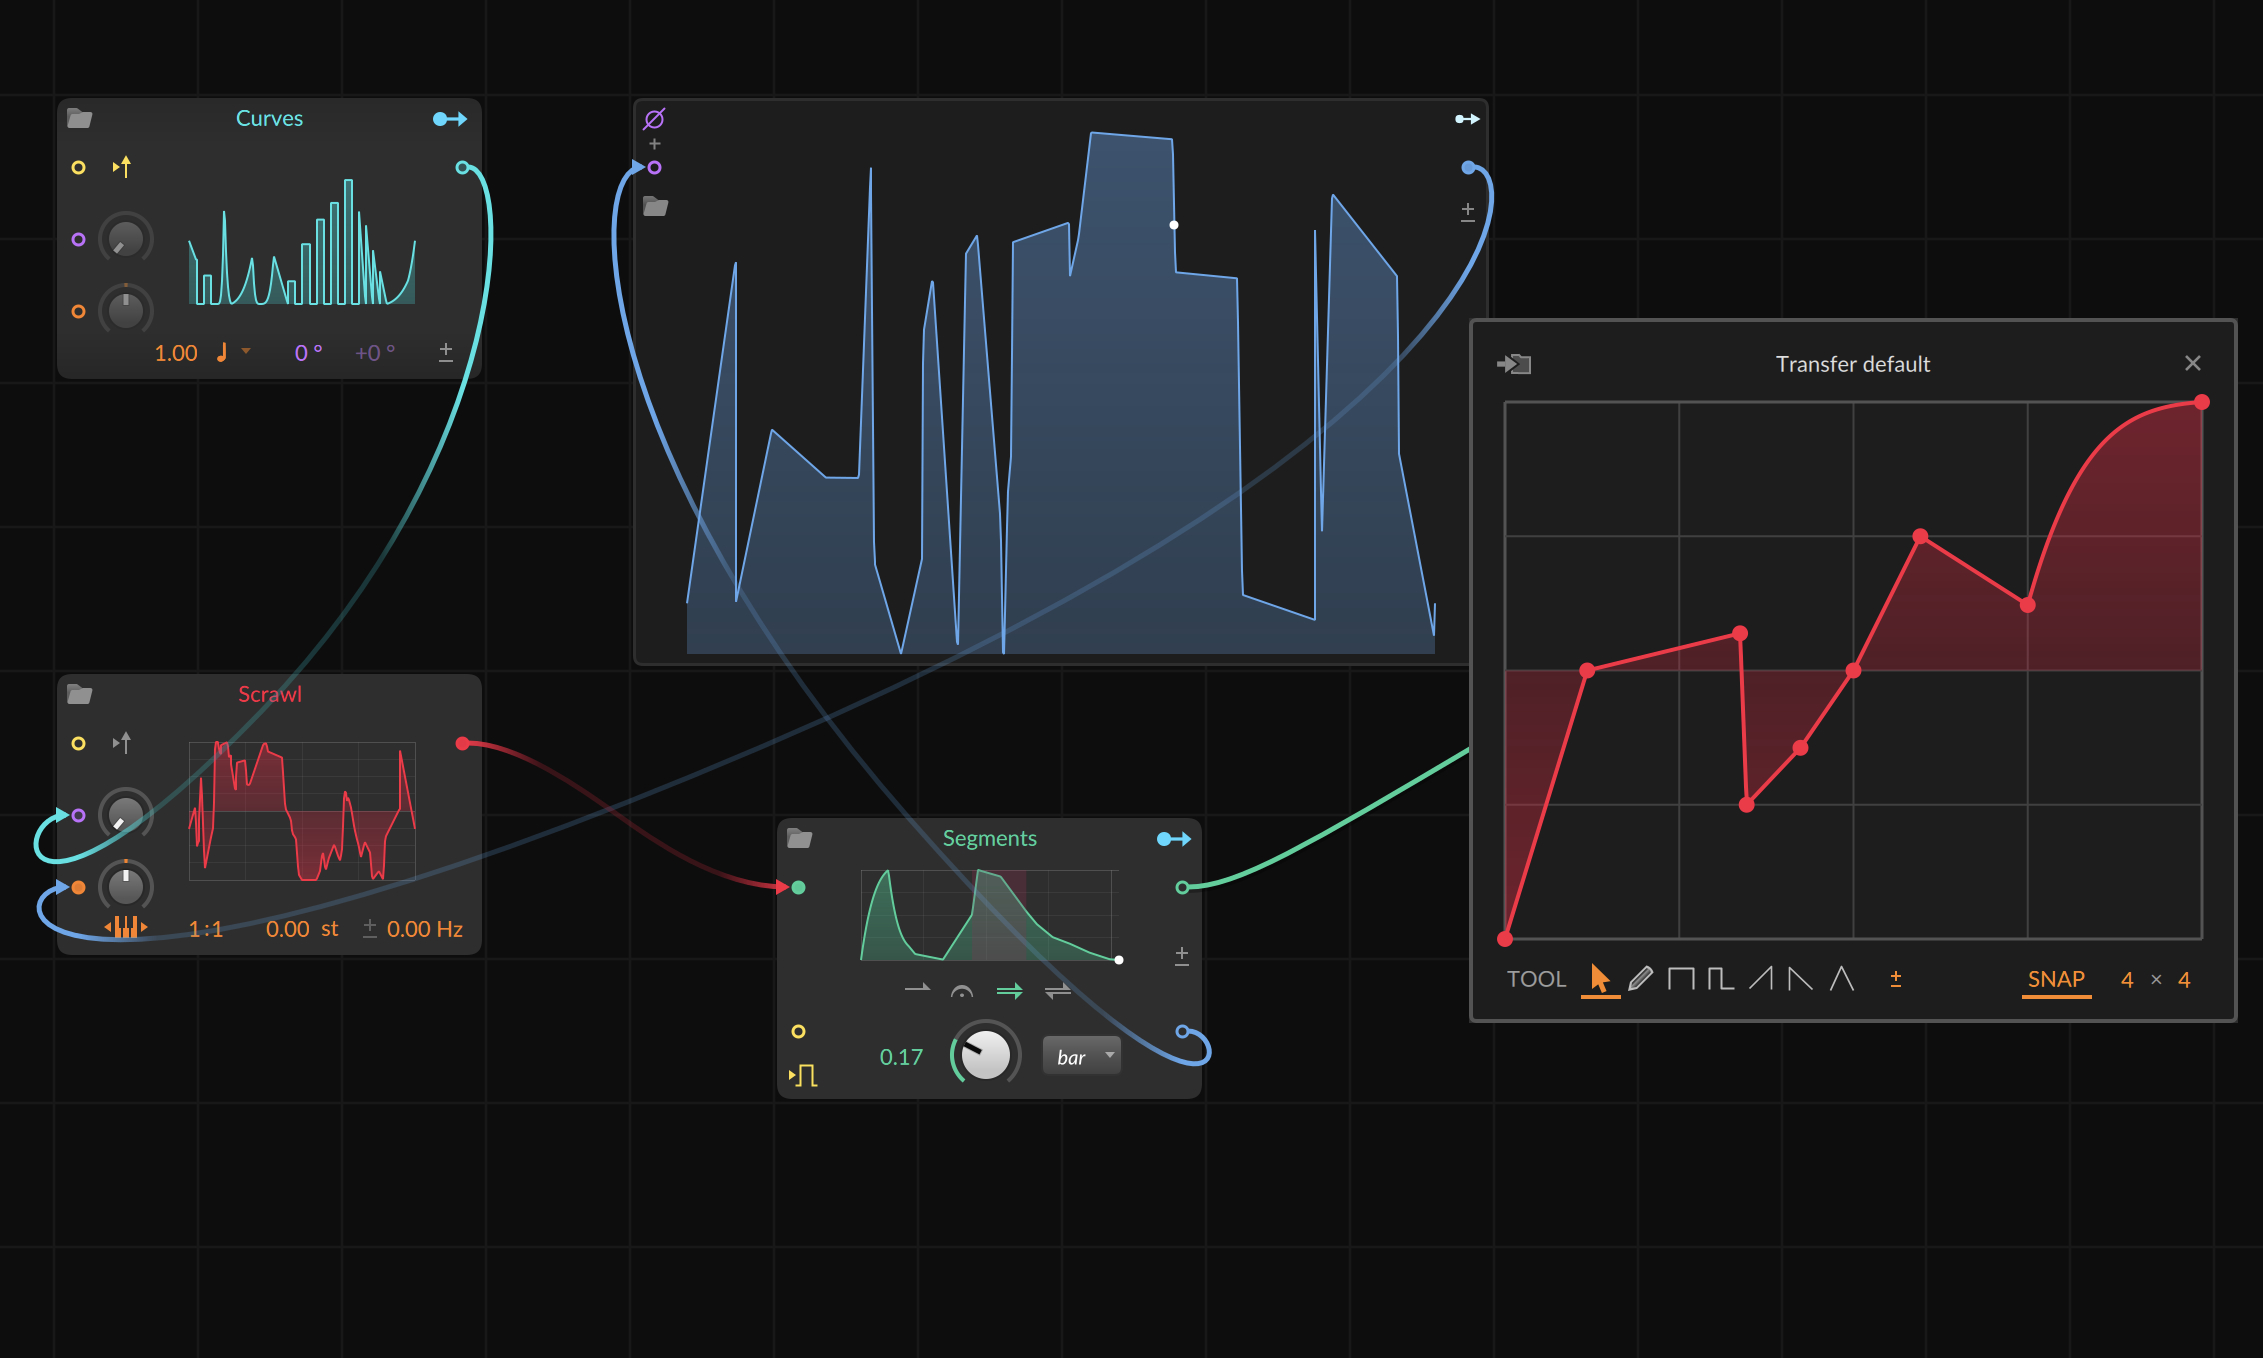The height and width of the screenshot is (1358, 2263).
Task: Open the Curves preset folder browser
Action: click(79, 118)
